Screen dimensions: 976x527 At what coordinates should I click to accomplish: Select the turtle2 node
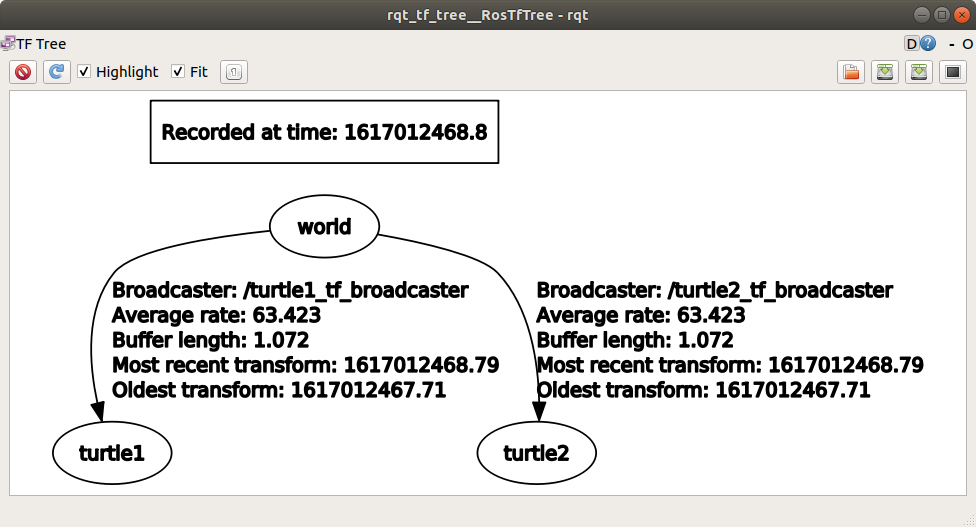click(536, 453)
